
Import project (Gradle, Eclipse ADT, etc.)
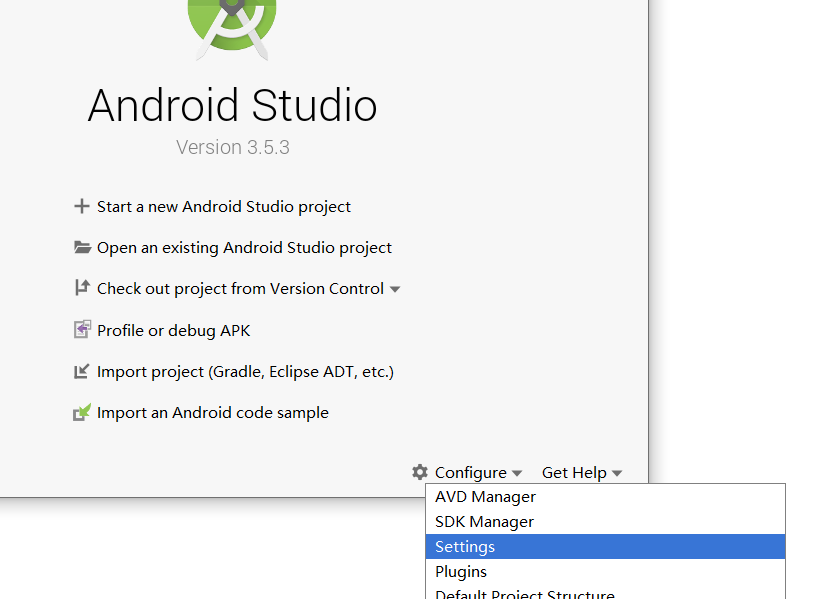[x=245, y=371]
